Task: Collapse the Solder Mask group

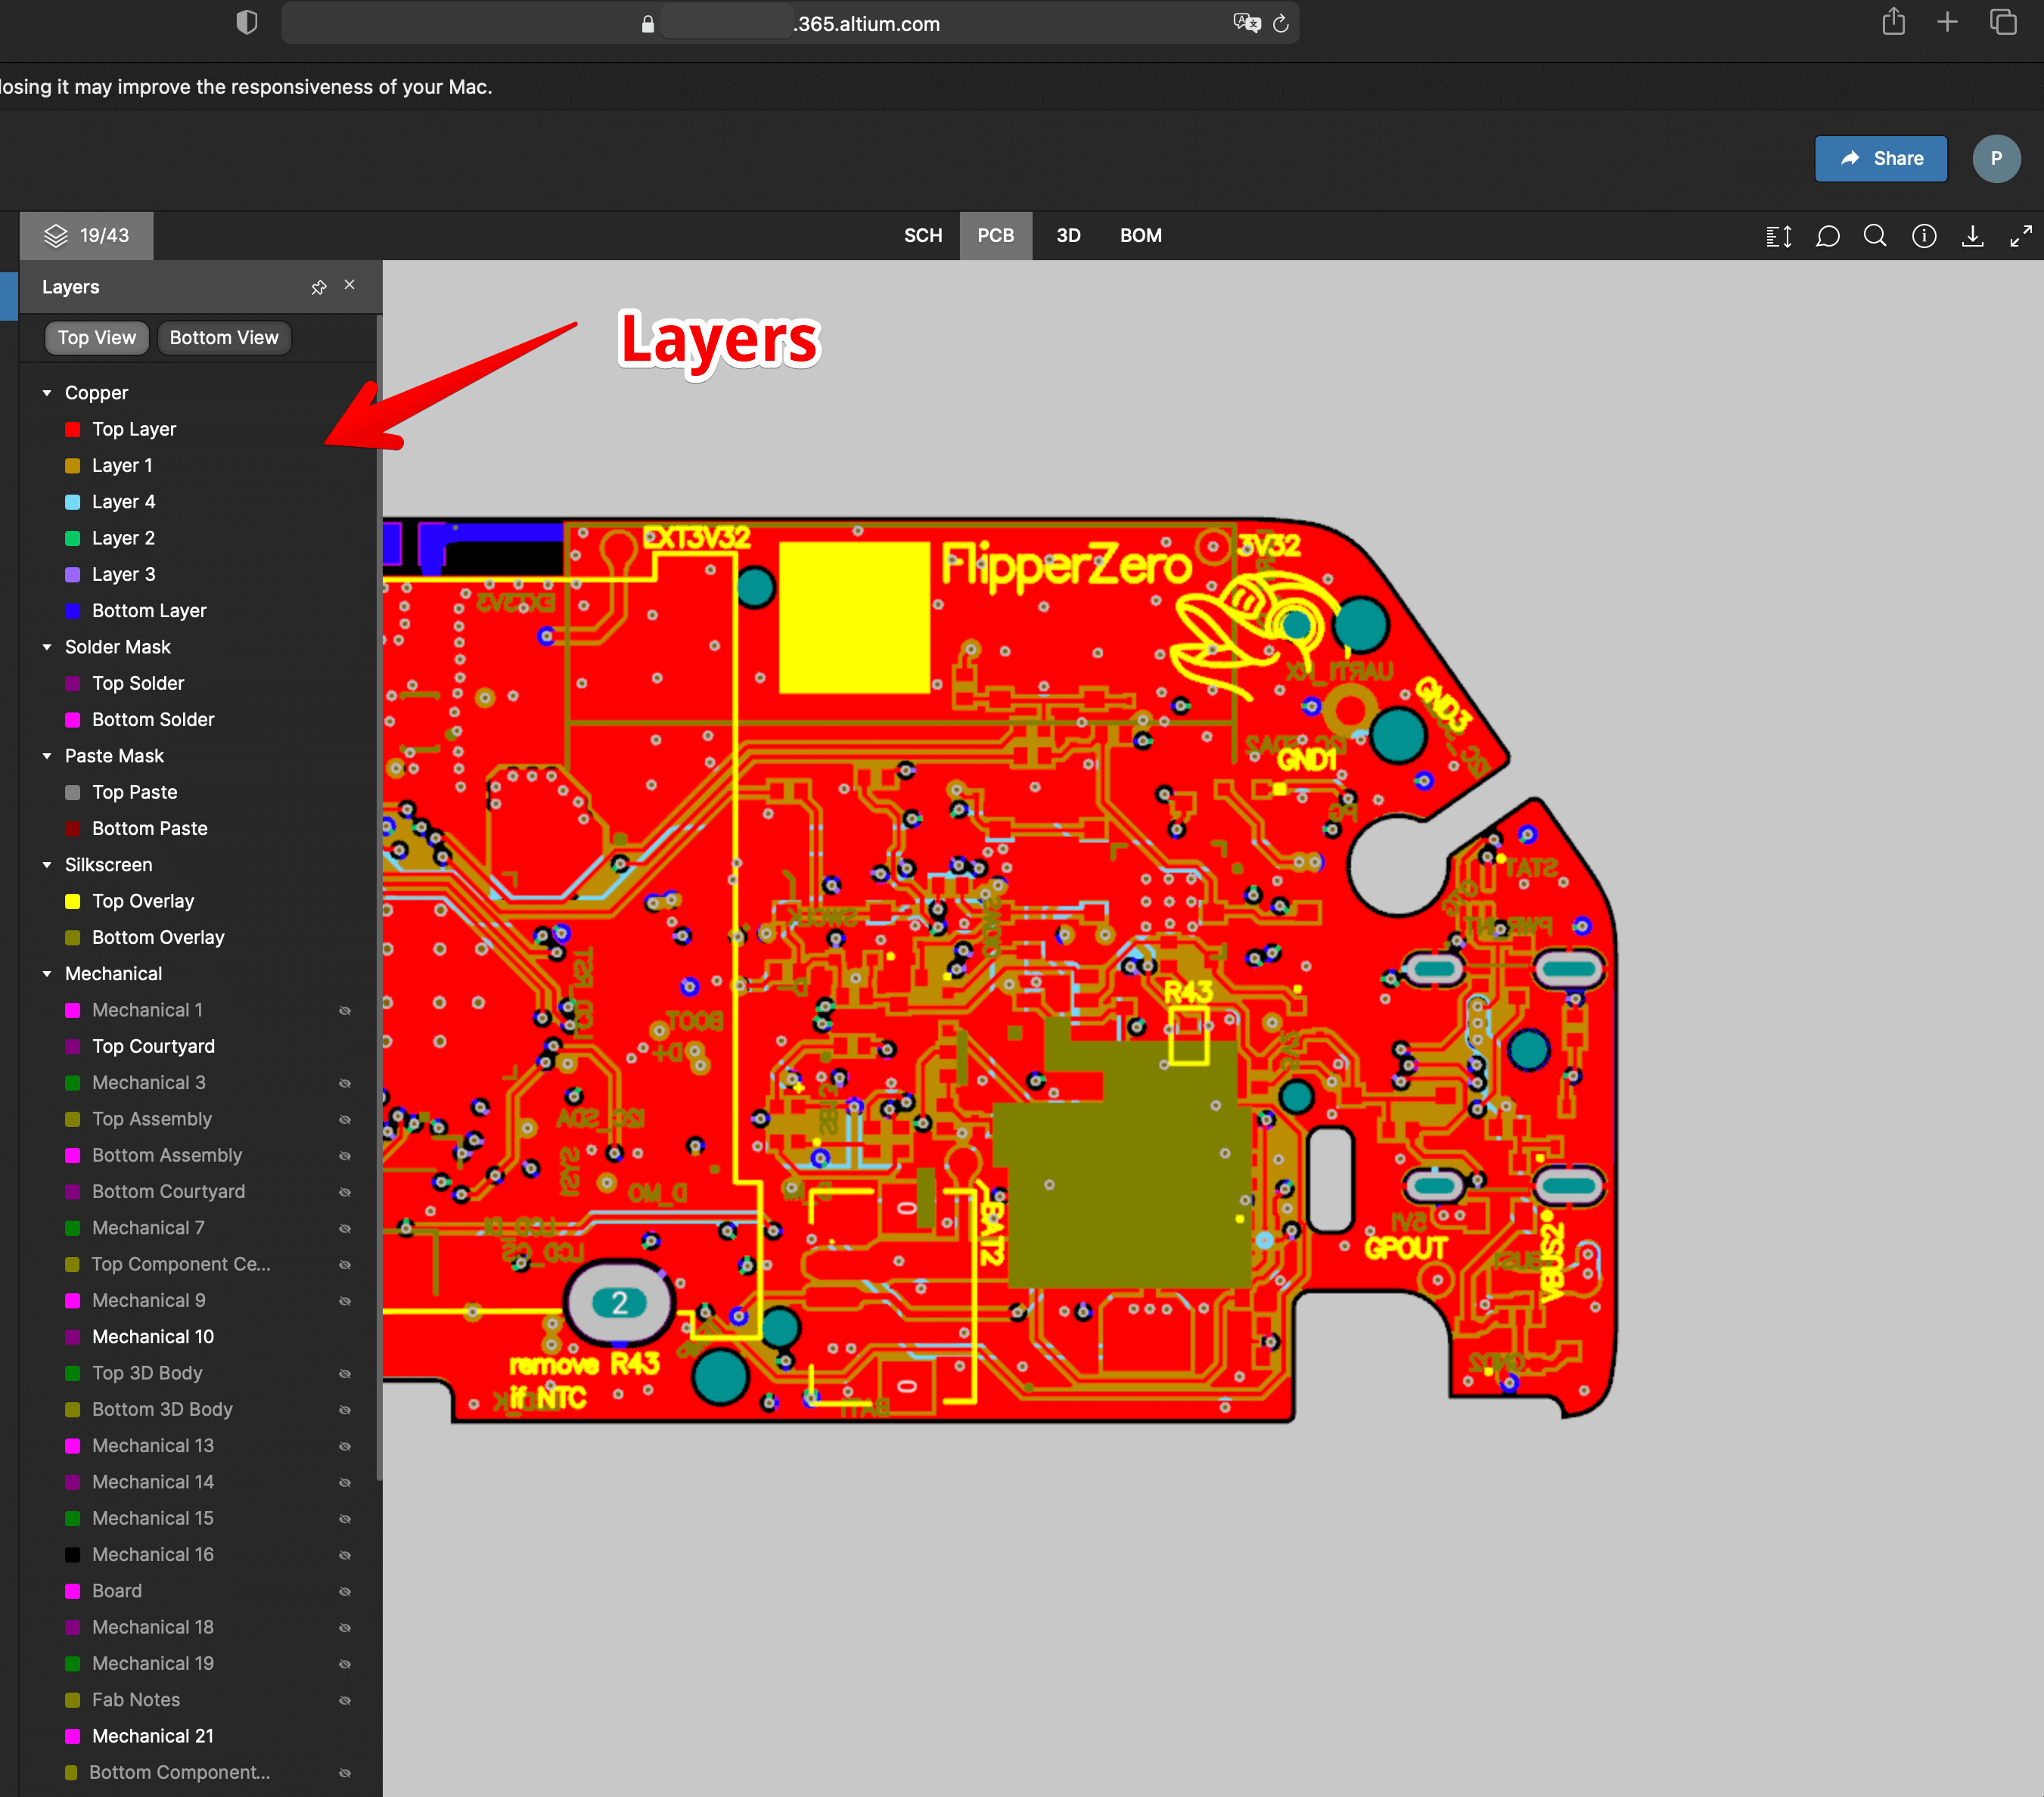Action: [47, 647]
